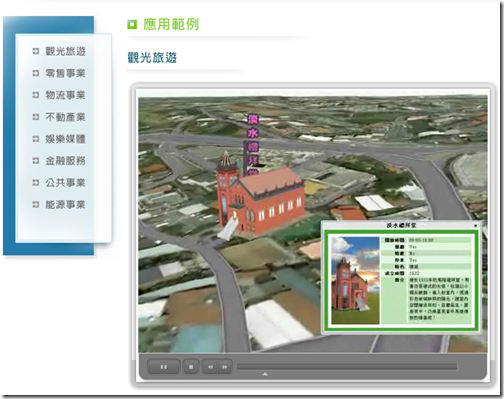Rewind the video with double-left arrows
This screenshot has width=504, height=399.
[210, 367]
